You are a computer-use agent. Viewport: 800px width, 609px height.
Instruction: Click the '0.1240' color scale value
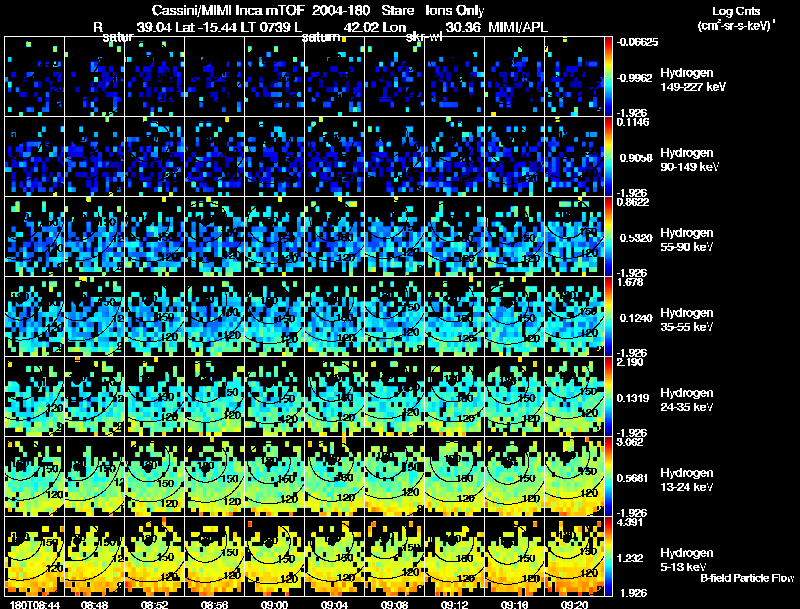tap(634, 318)
